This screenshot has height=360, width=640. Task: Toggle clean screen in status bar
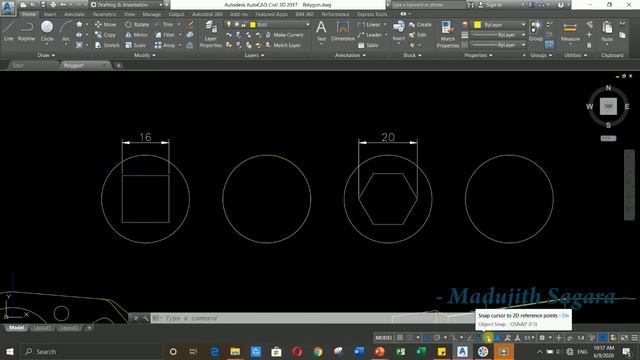[625, 338]
